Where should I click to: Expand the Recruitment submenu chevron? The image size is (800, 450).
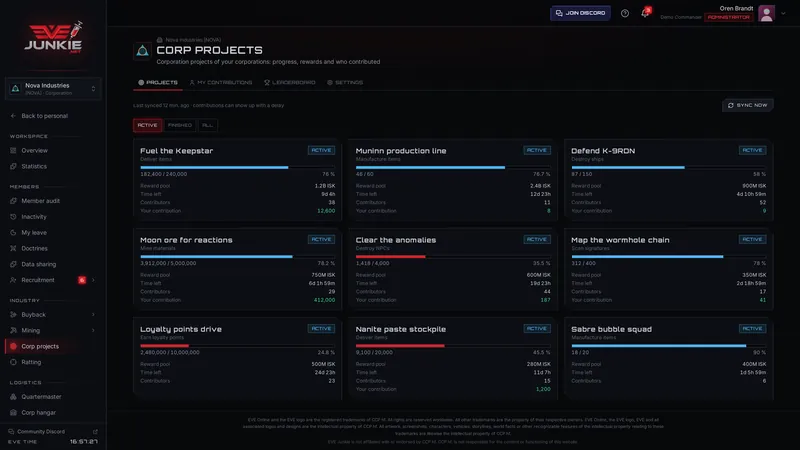tap(93, 280)
